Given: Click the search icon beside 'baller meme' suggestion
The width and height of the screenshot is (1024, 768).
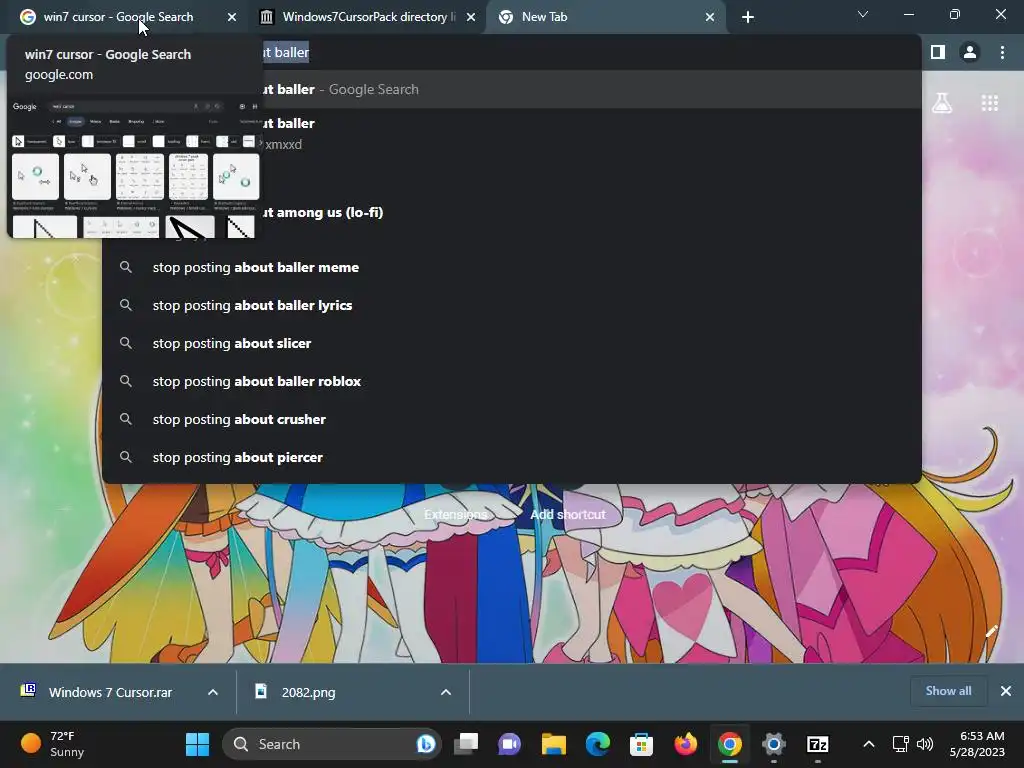Looking at the screenshot, I should (126, 267).
